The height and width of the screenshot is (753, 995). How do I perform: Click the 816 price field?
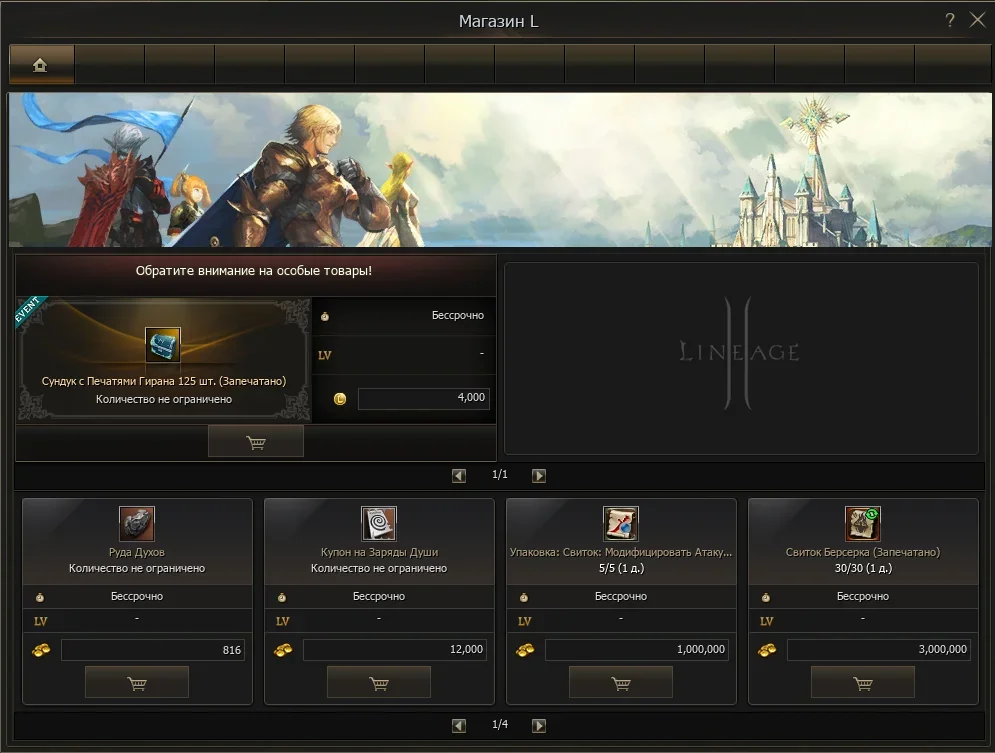(153, 650)
